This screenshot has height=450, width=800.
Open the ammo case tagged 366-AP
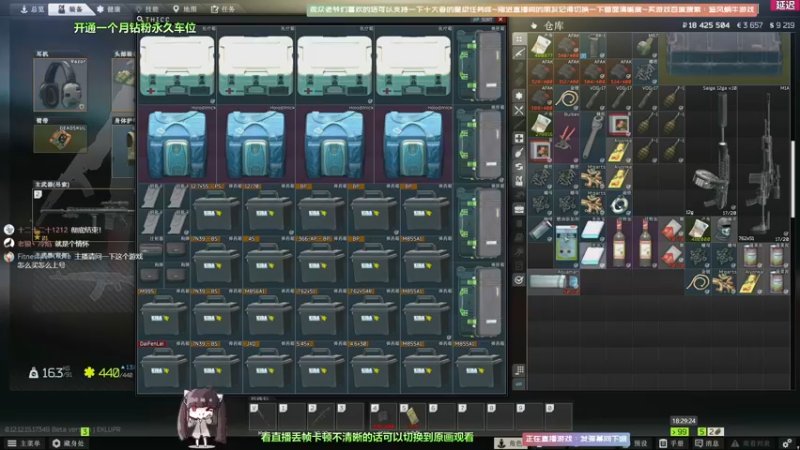point(321,262)
